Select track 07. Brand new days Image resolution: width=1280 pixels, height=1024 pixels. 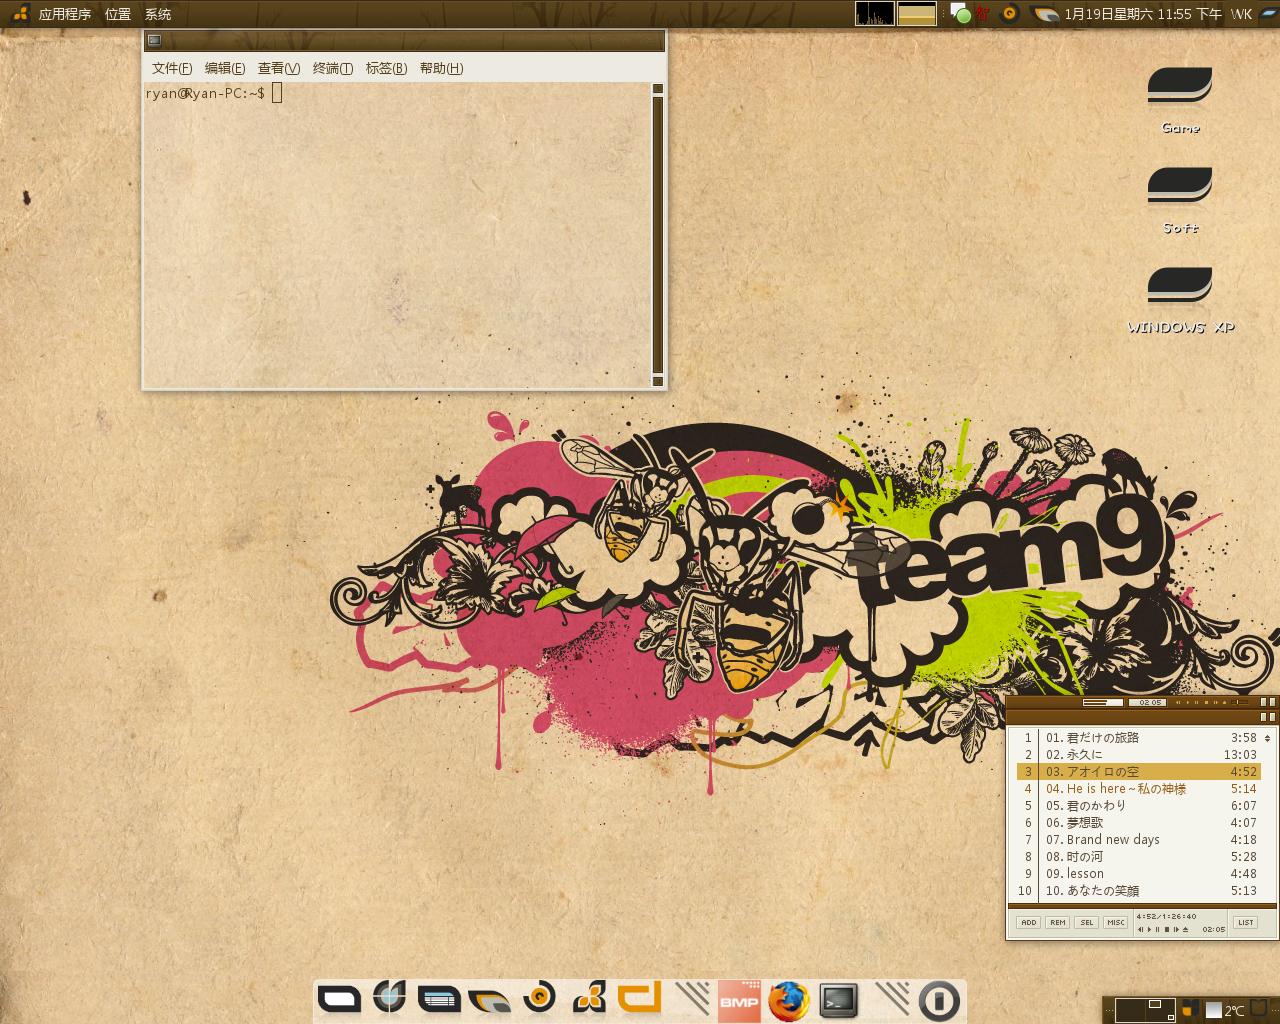click(1138, 840)
